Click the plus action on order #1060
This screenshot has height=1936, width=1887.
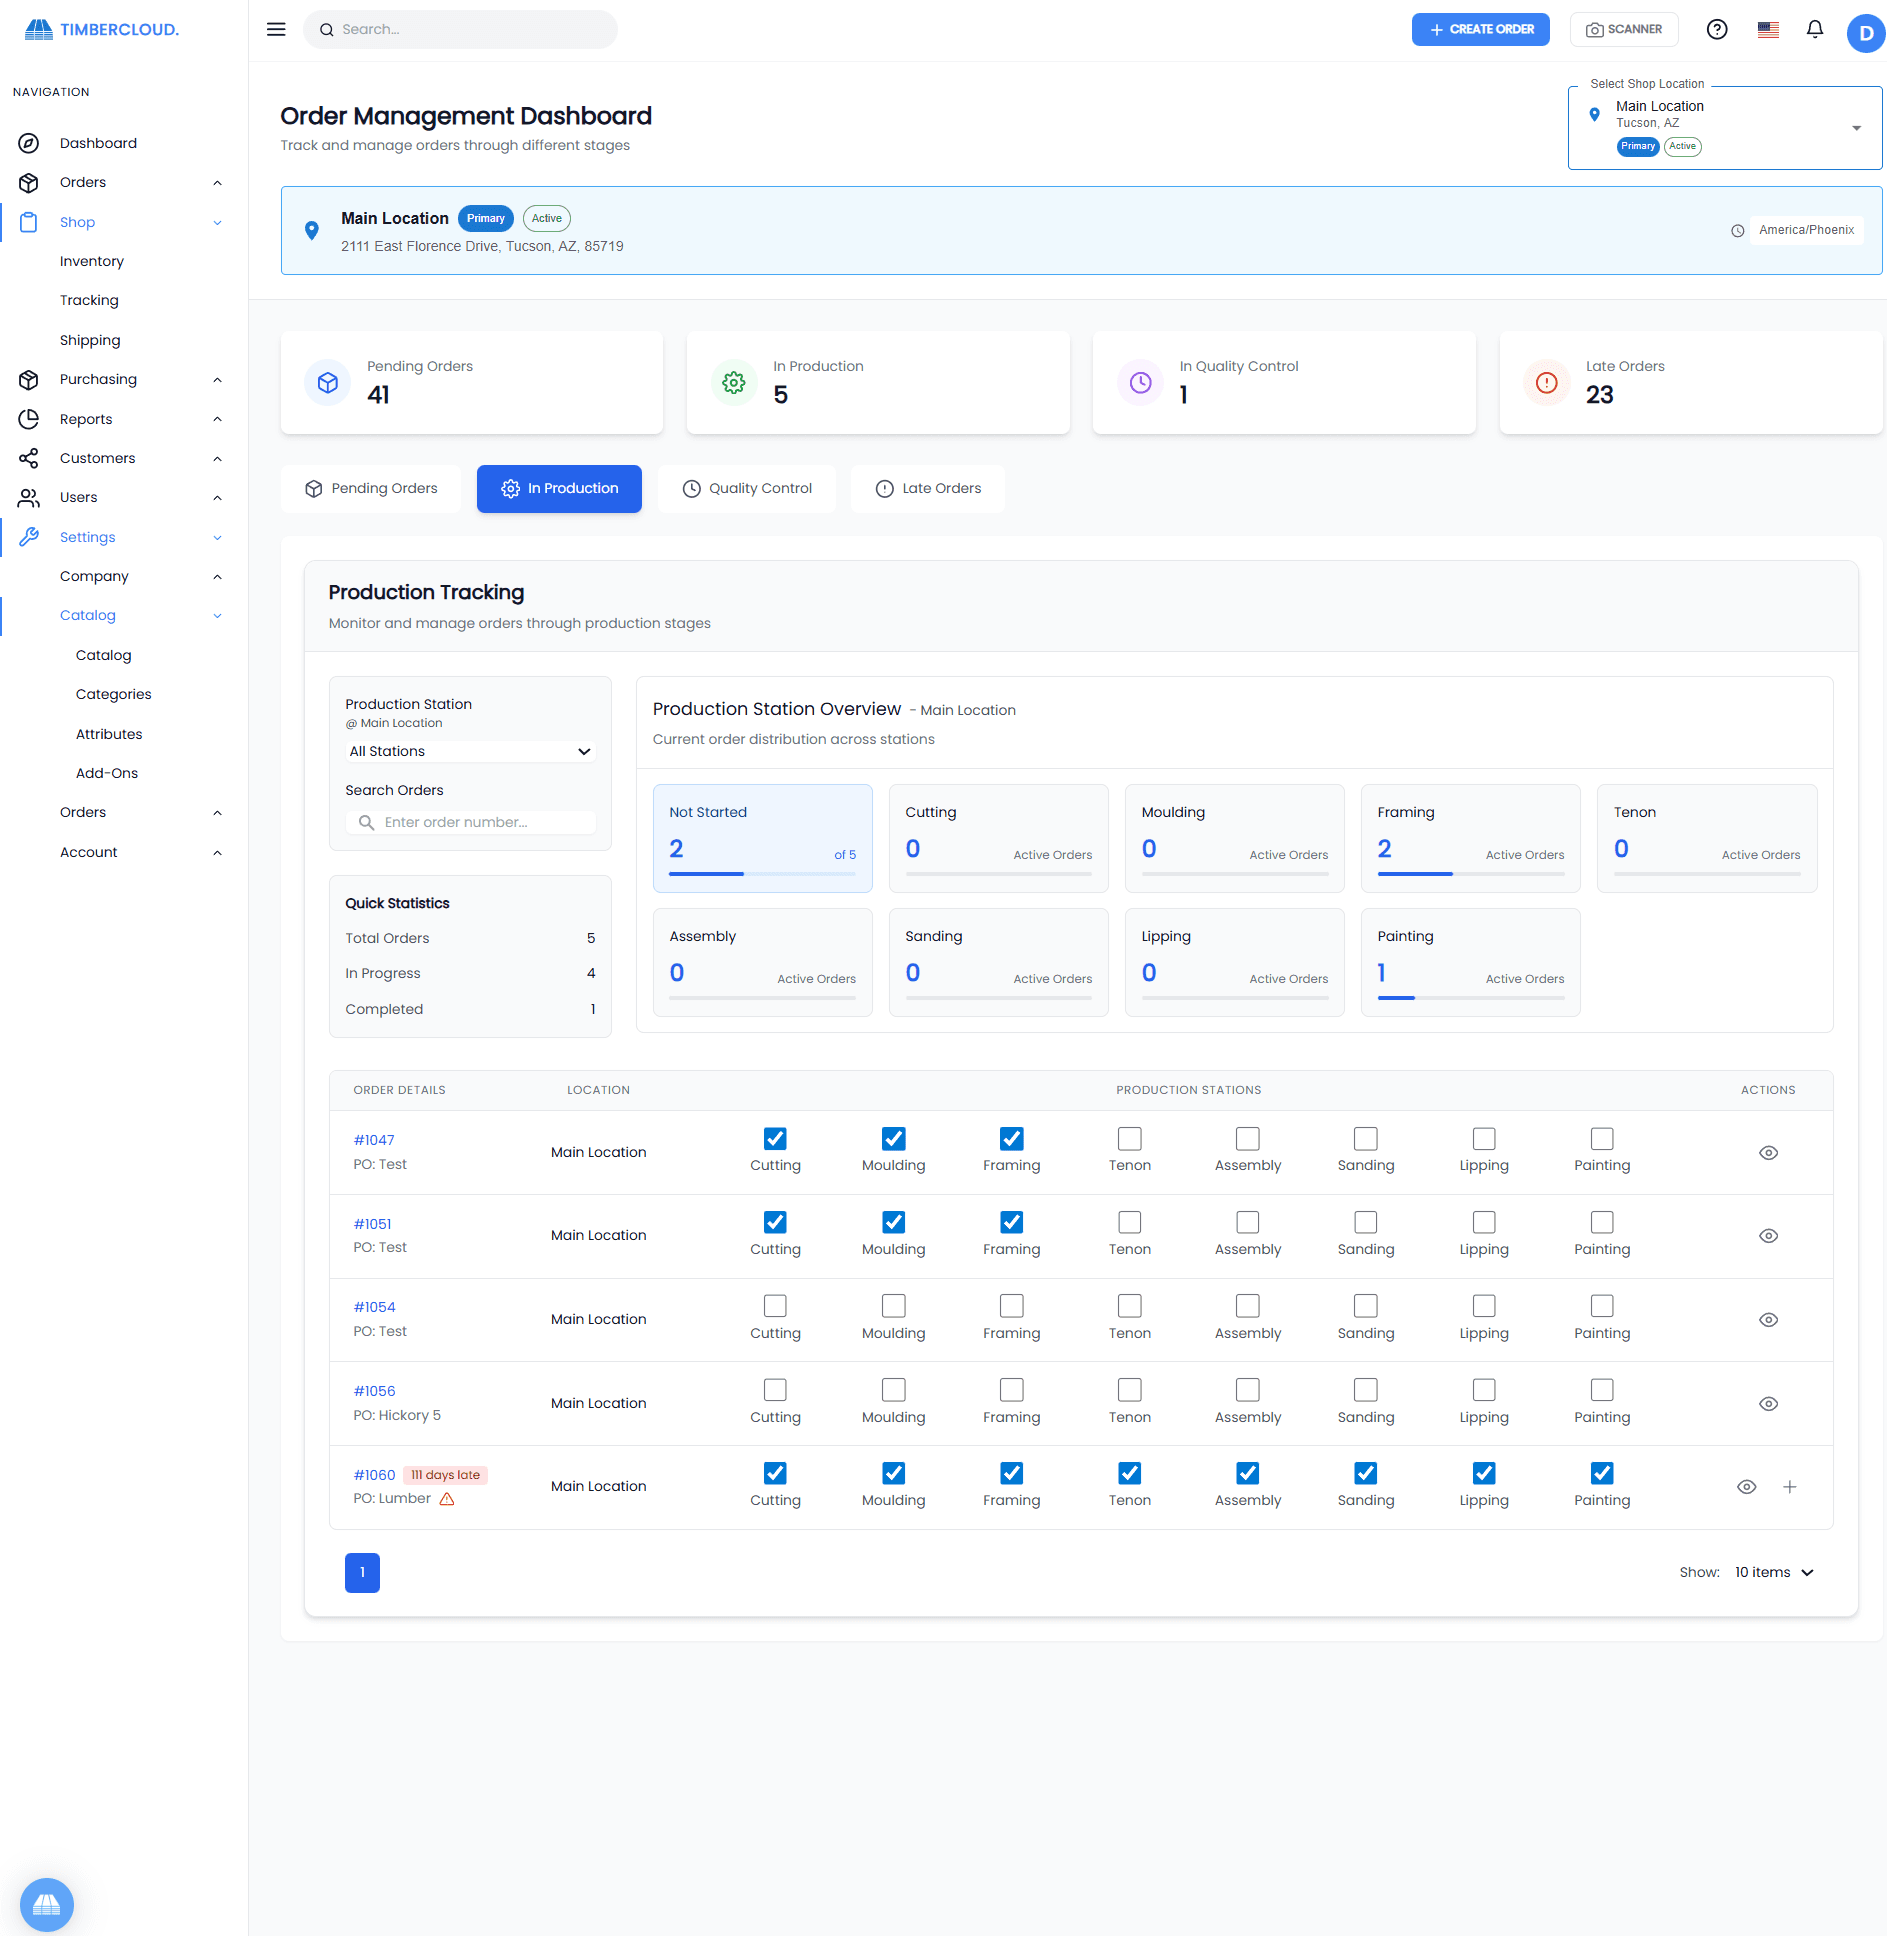click(x=1791, y=1487)
